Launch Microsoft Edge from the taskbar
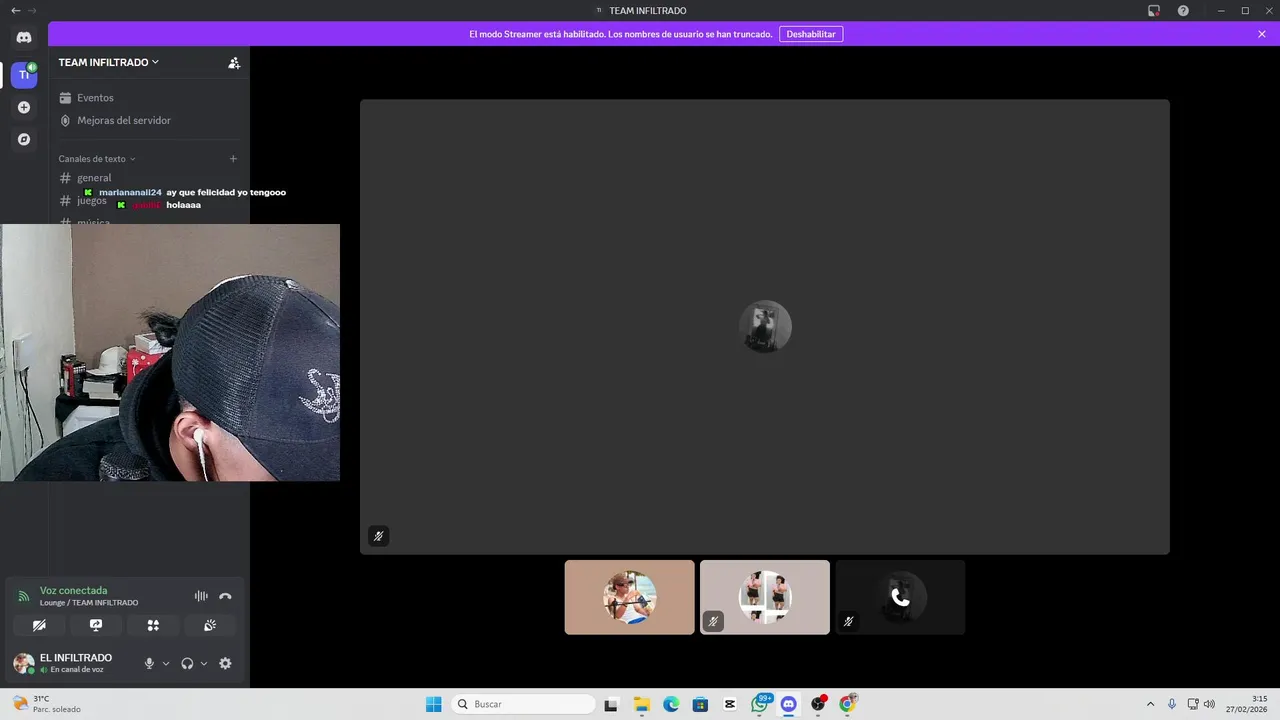 click(x=671, y=704)
